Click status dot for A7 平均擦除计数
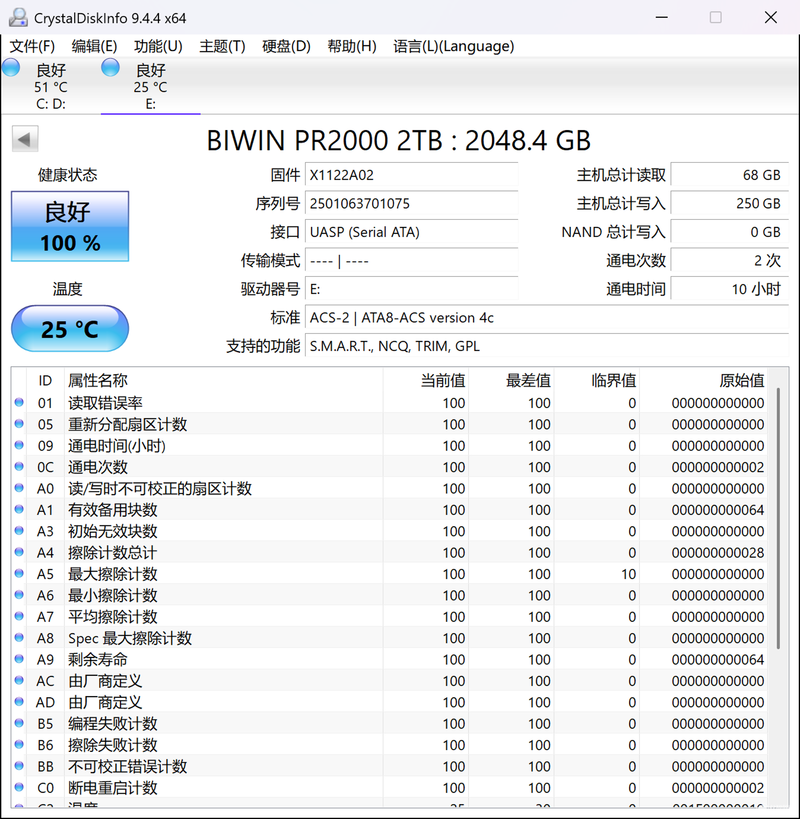The height and width of the screenshot is (819, 800). click(19, 616)
